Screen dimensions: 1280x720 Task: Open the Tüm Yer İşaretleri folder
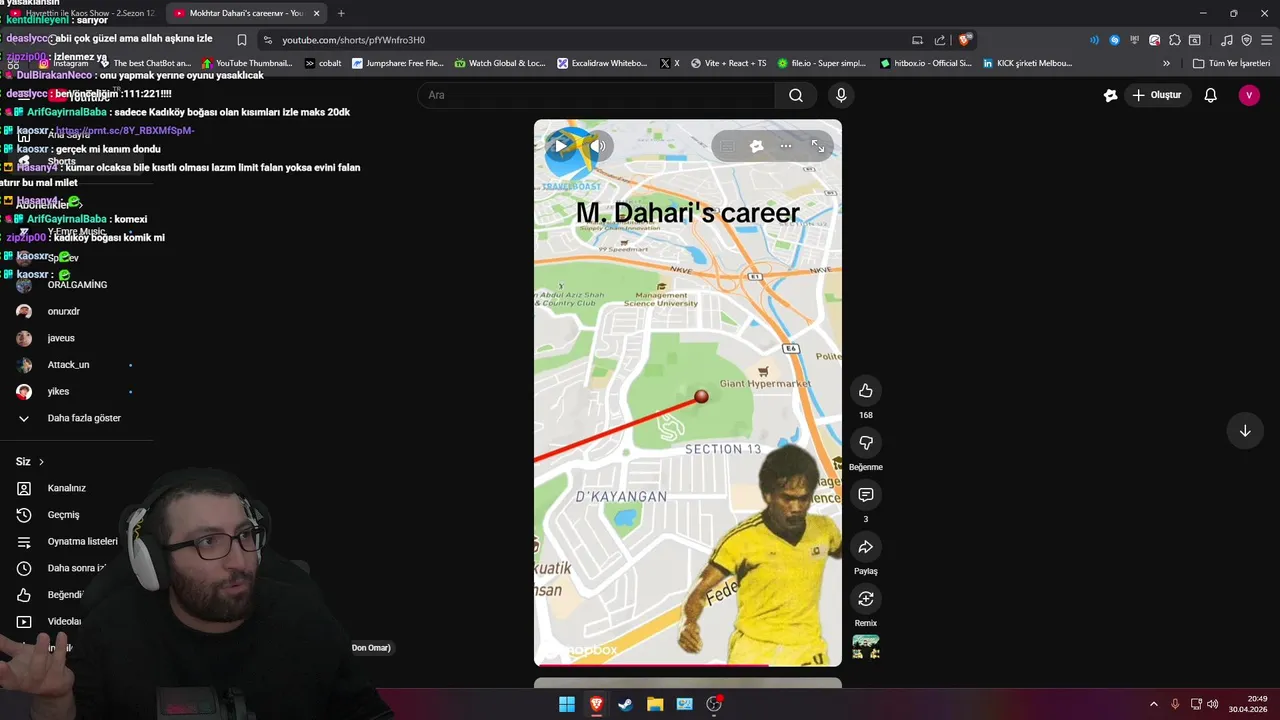[1232, 63]
